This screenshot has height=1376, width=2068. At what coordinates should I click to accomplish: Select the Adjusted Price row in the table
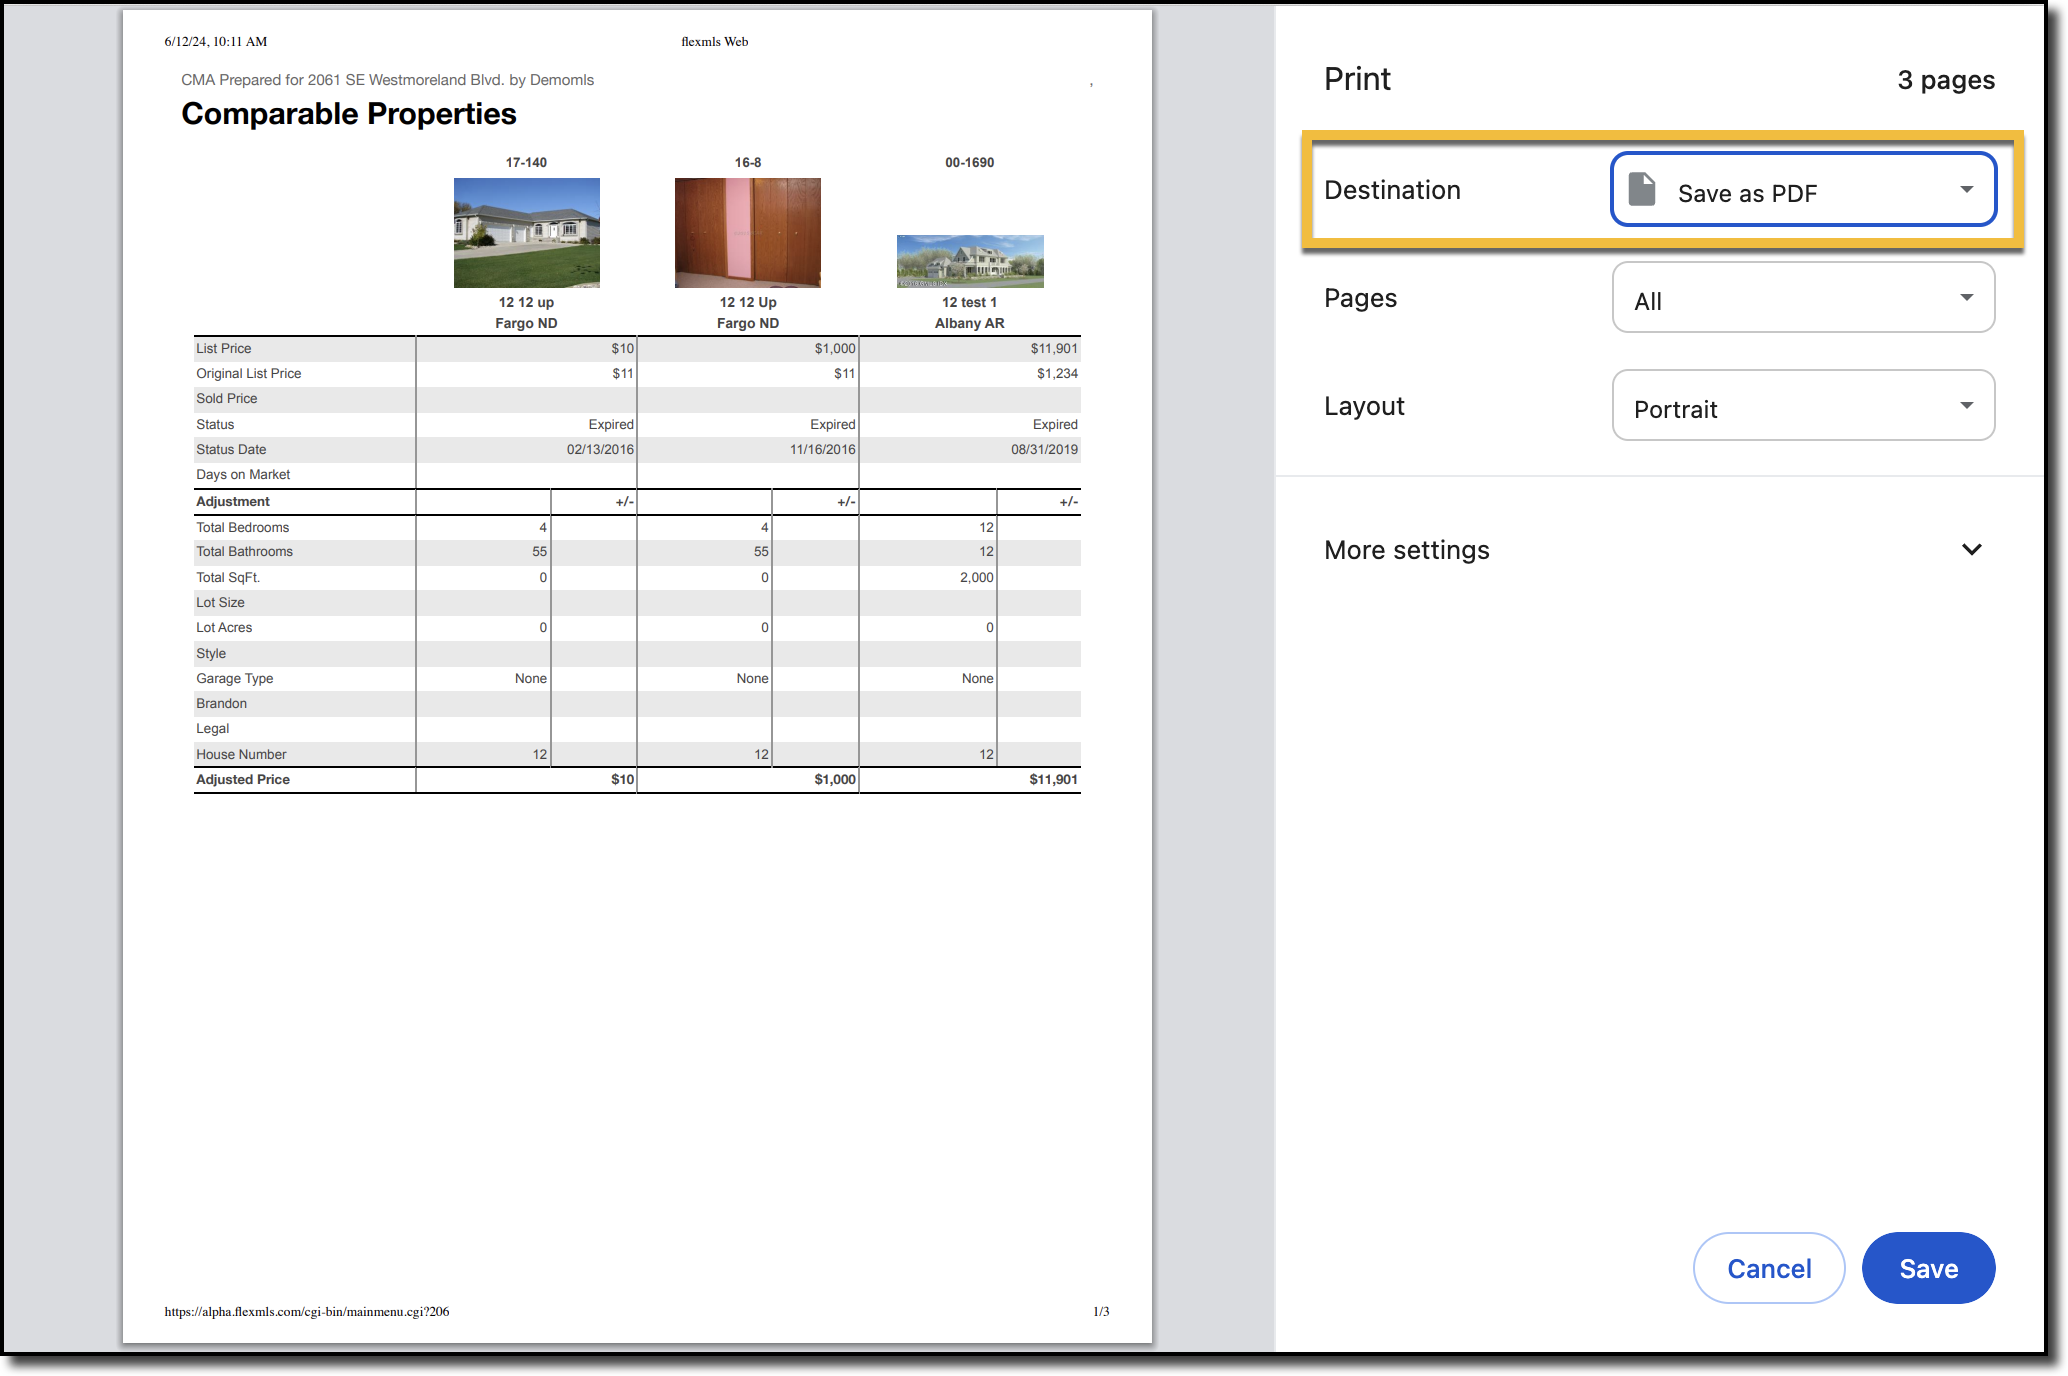tap(242, 779)
